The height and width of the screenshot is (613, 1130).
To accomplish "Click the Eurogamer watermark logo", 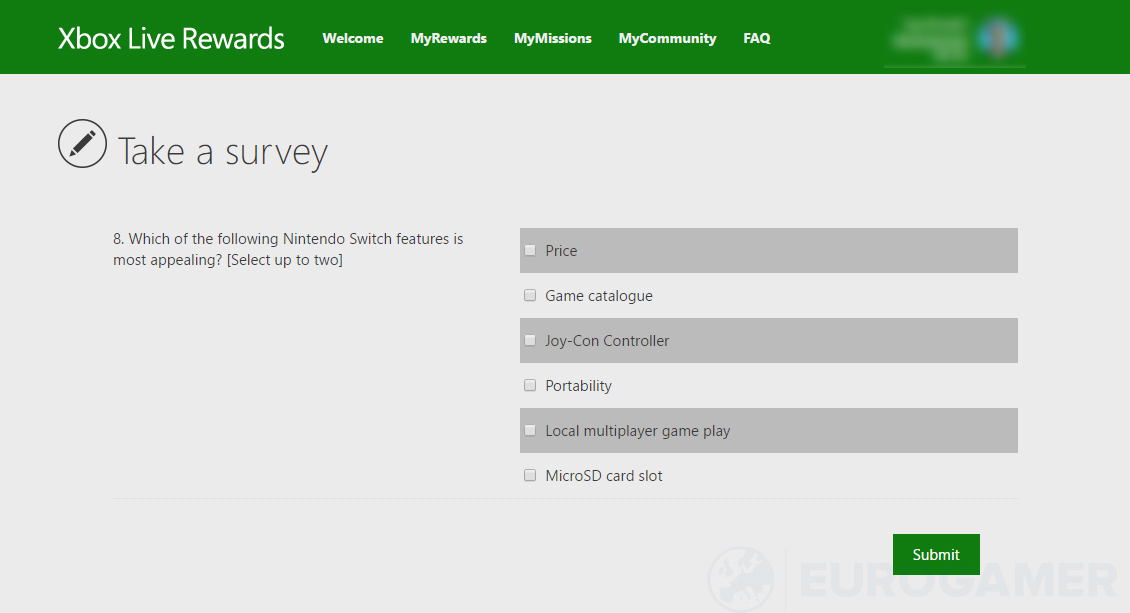I will (x=914, y=579).
